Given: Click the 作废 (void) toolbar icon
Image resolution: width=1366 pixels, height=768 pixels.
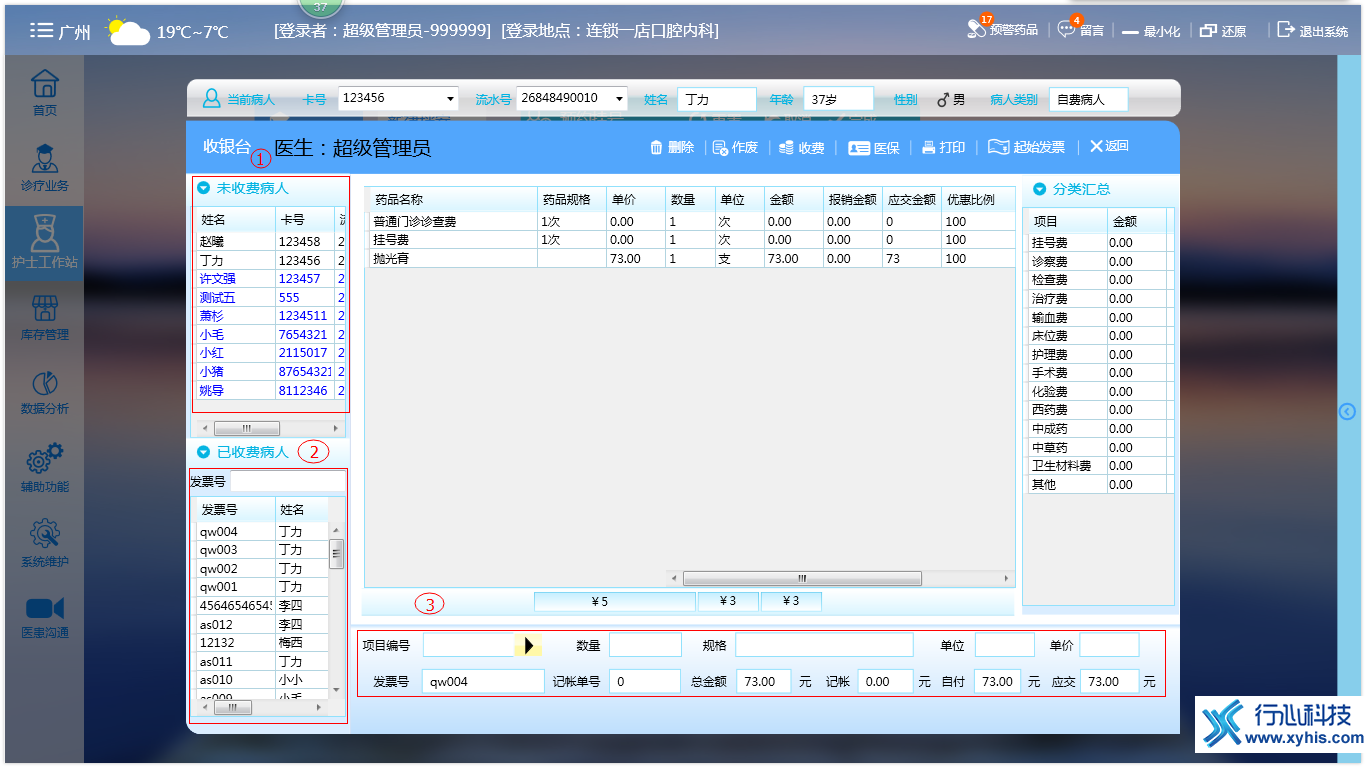Looking at the screenshot, I should pyautogui.click(x=733, y=147).
